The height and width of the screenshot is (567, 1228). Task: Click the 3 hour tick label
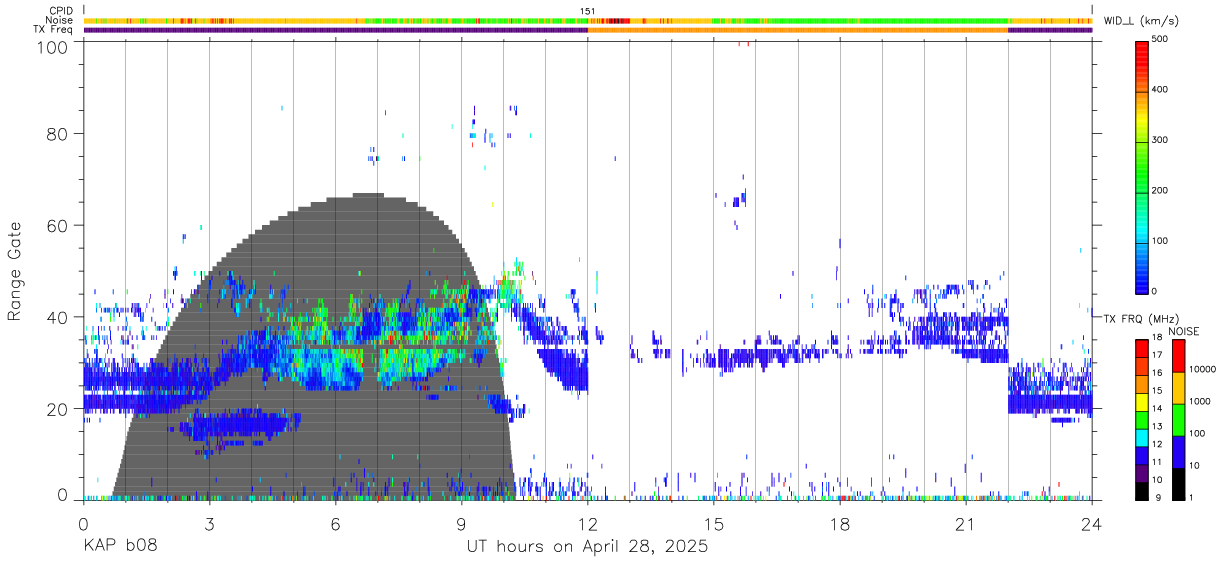[x=209, y=524]
